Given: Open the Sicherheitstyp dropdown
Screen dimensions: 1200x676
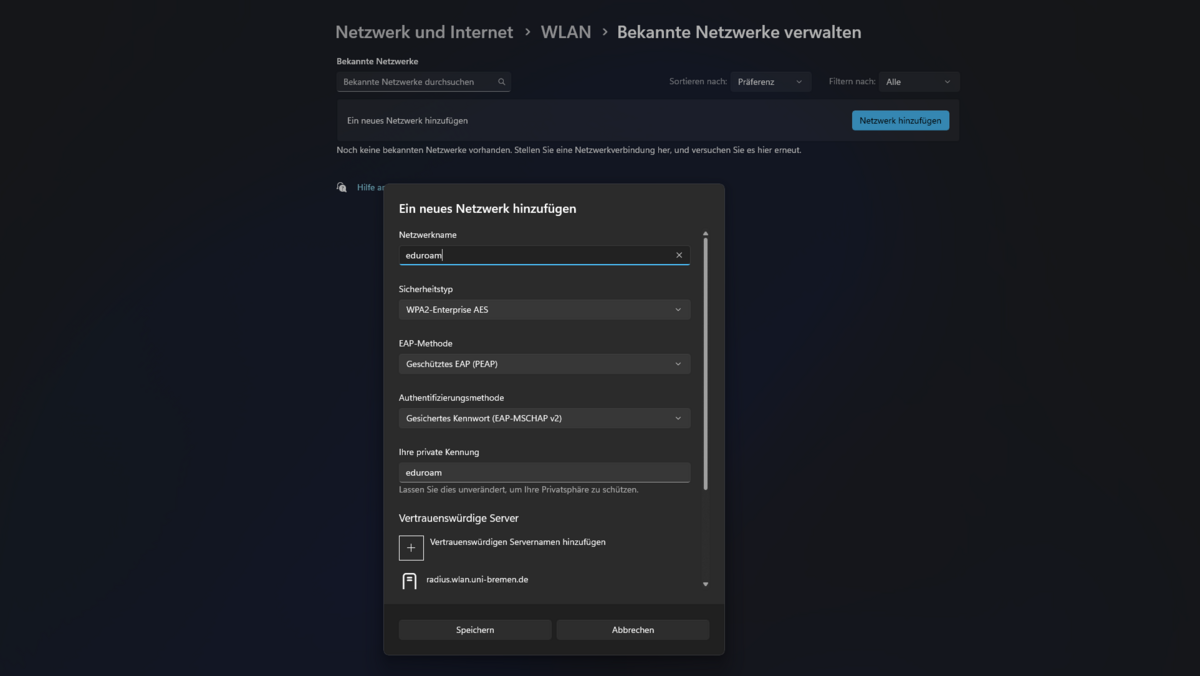Looking at the screenshot, I should tap(544, 310).
